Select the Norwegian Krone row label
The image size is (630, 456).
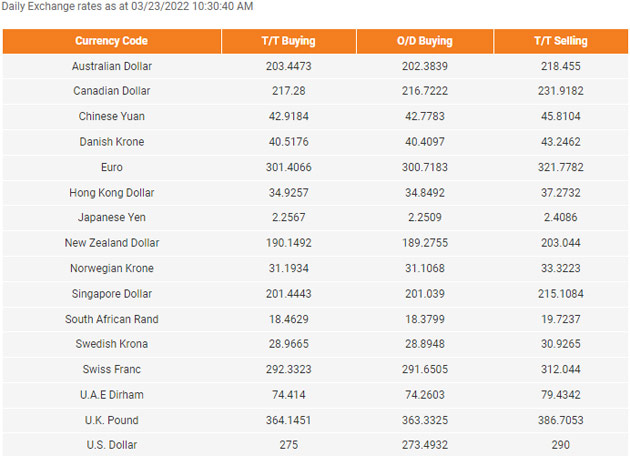click(x=112, y=268)
